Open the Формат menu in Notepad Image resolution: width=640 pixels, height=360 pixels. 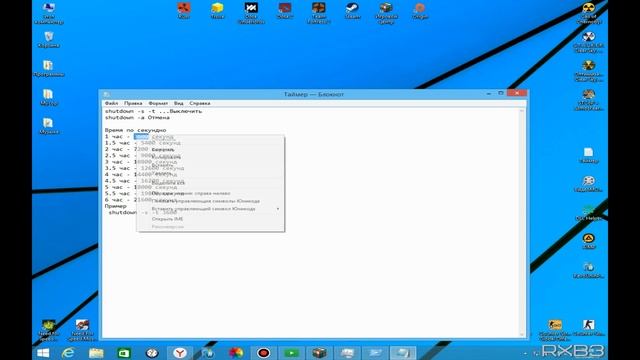pos(158,103)
